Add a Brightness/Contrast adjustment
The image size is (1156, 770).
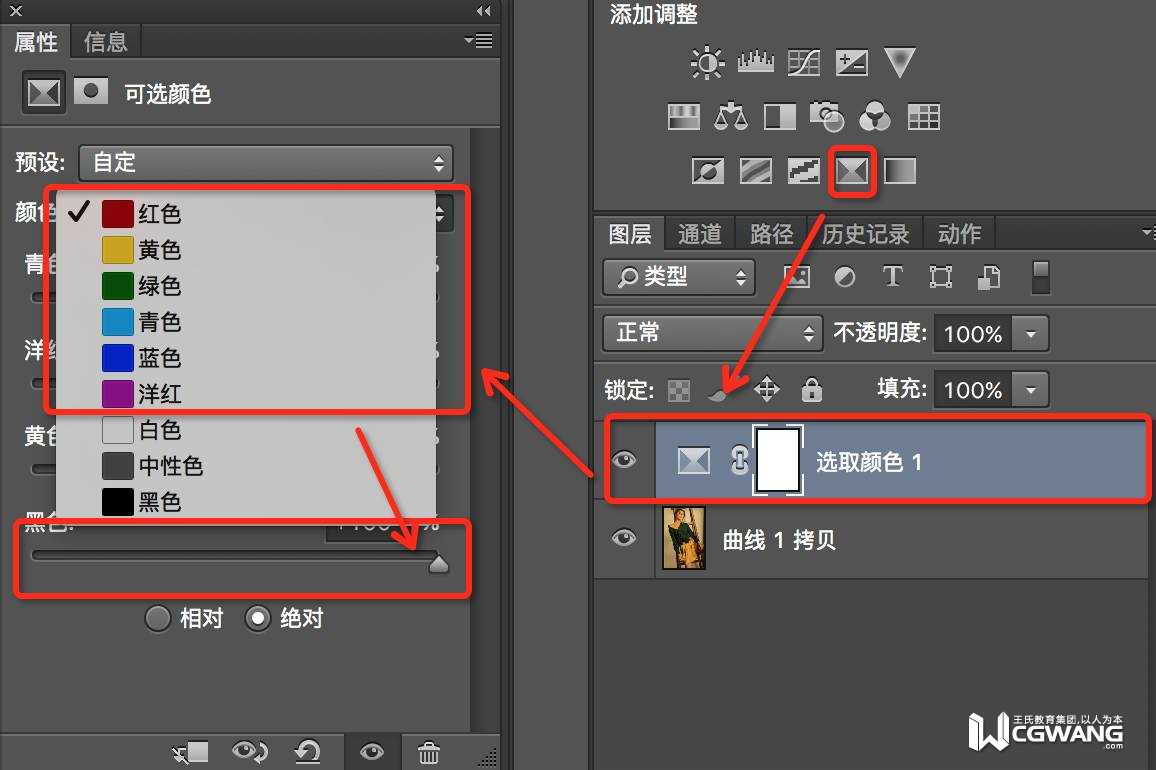coord(707,63)
